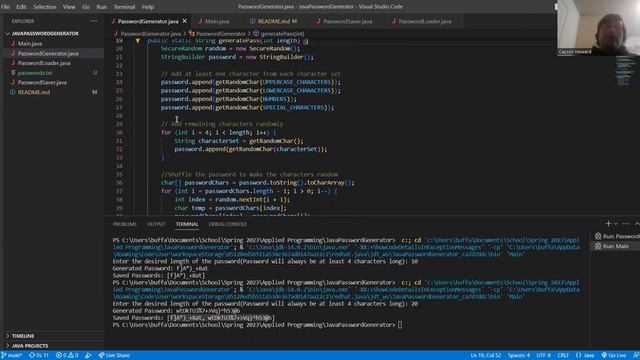The image size is (640, 360).
Task: Change the UTF-8 file encoding
Action: [544, 355]
